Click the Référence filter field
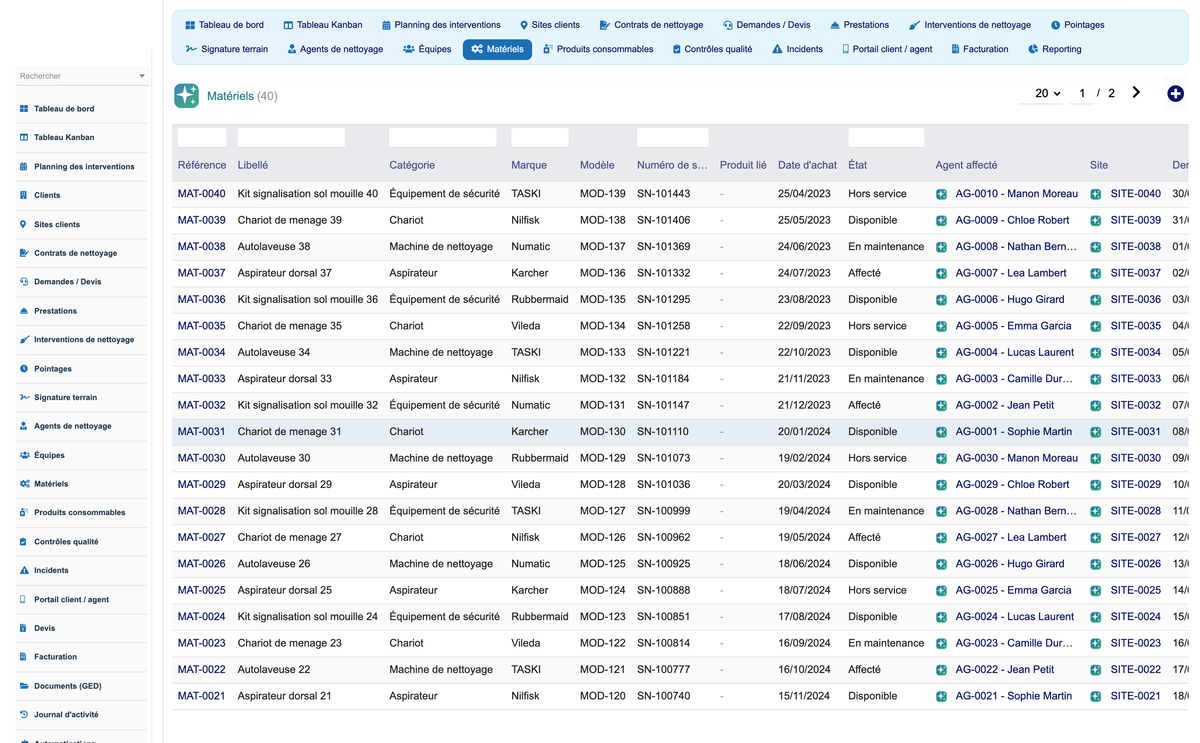Screen dimensions: 1200x743 click(202, 137)
